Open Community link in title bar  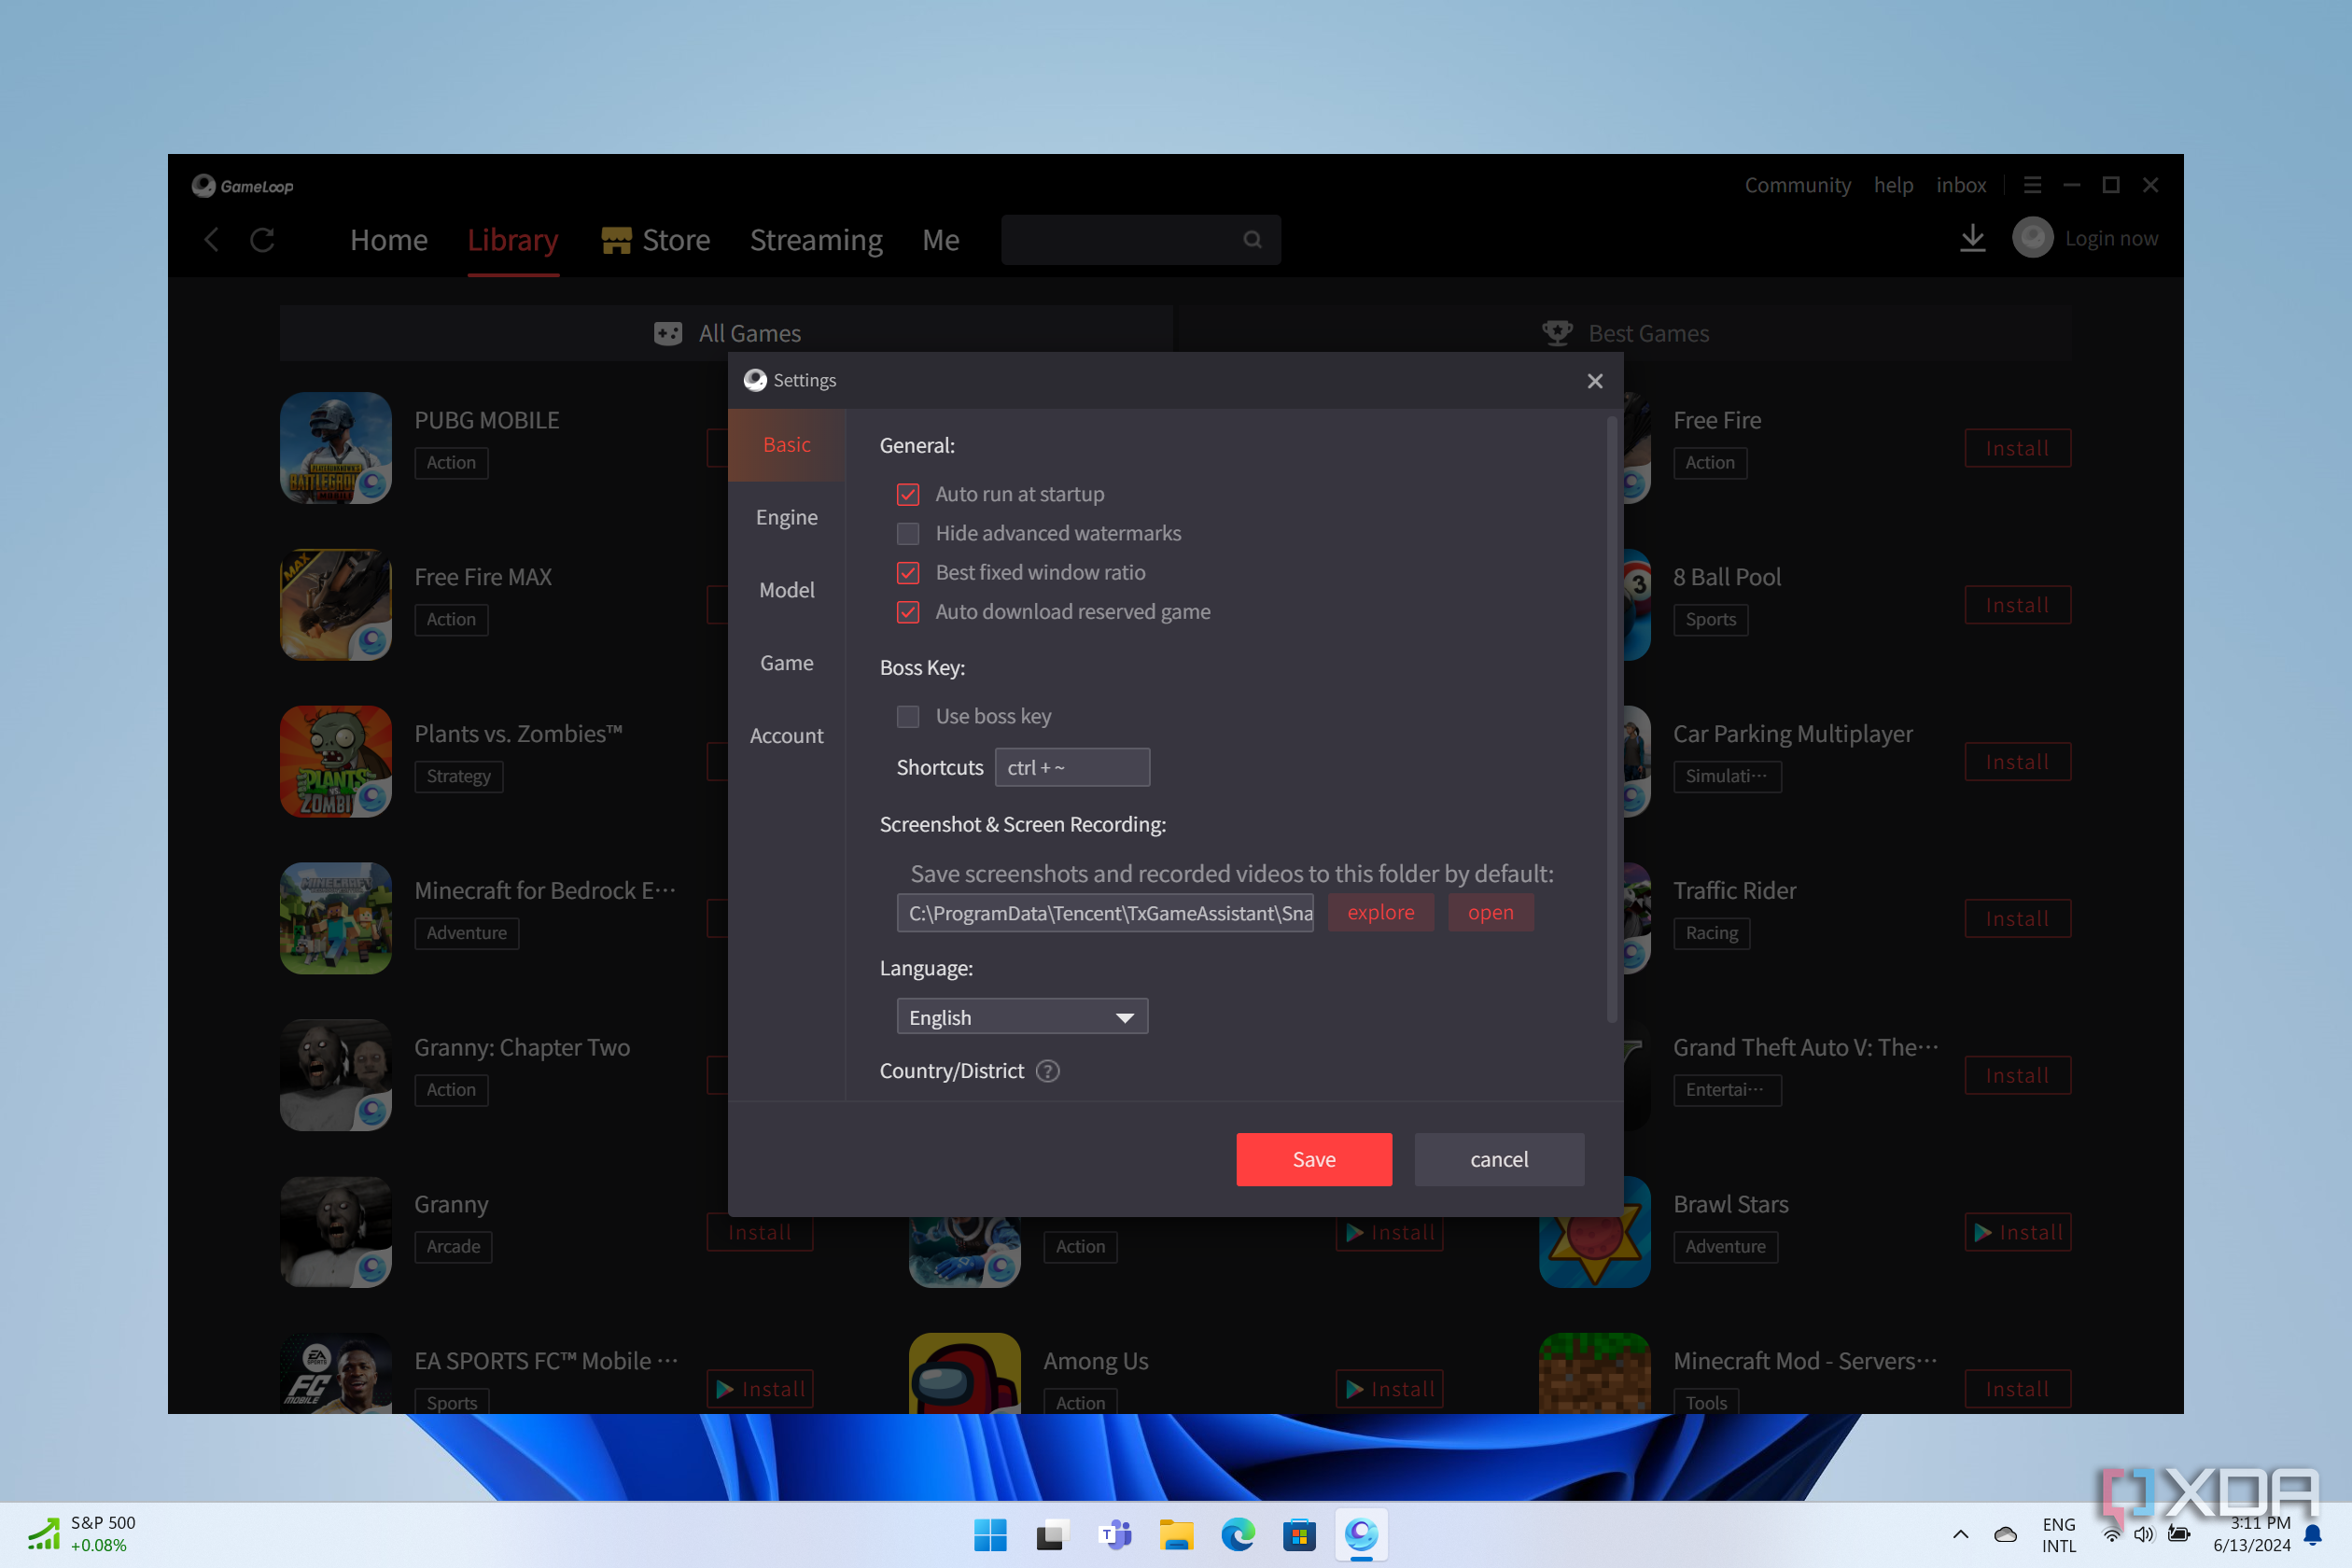click(1797, 185)
